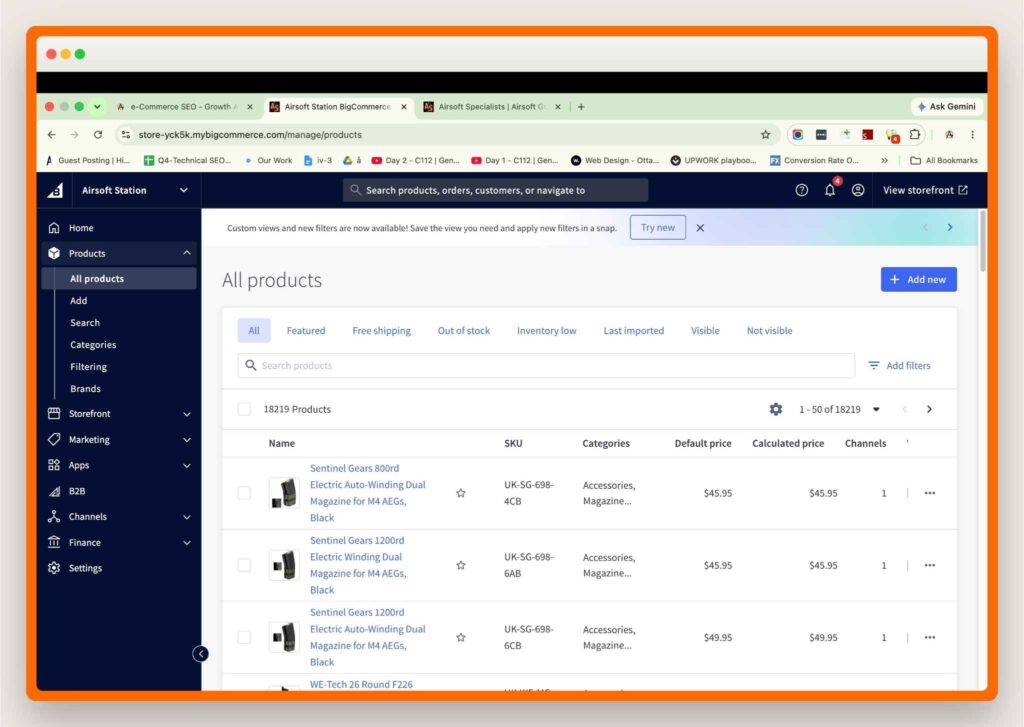The image size is (1024, 727).
Task: Bookmark this page with star icon
Action: point(765,135)
